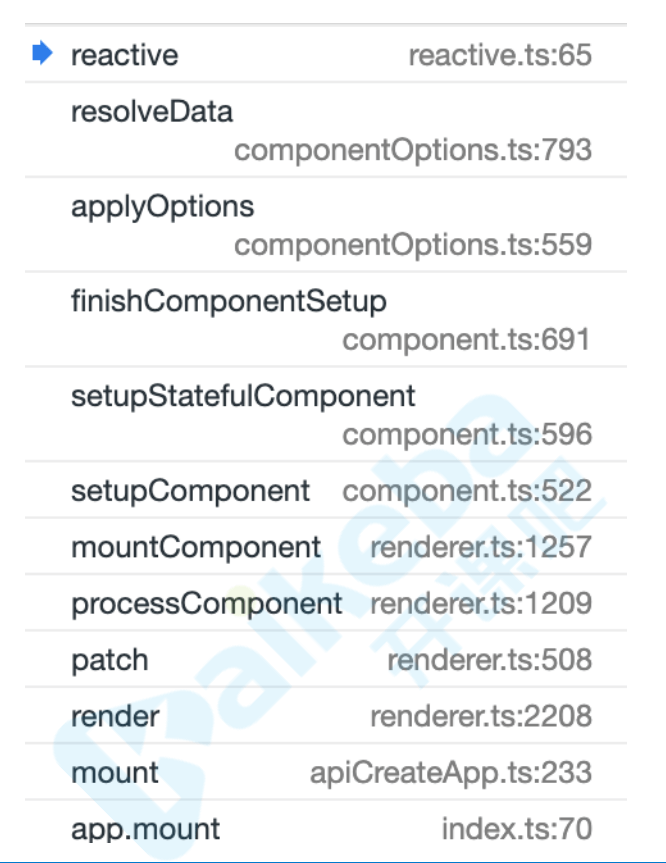Click the blue current-frame arrow icon
Screen dimensions: 666x863
(42, 53)
